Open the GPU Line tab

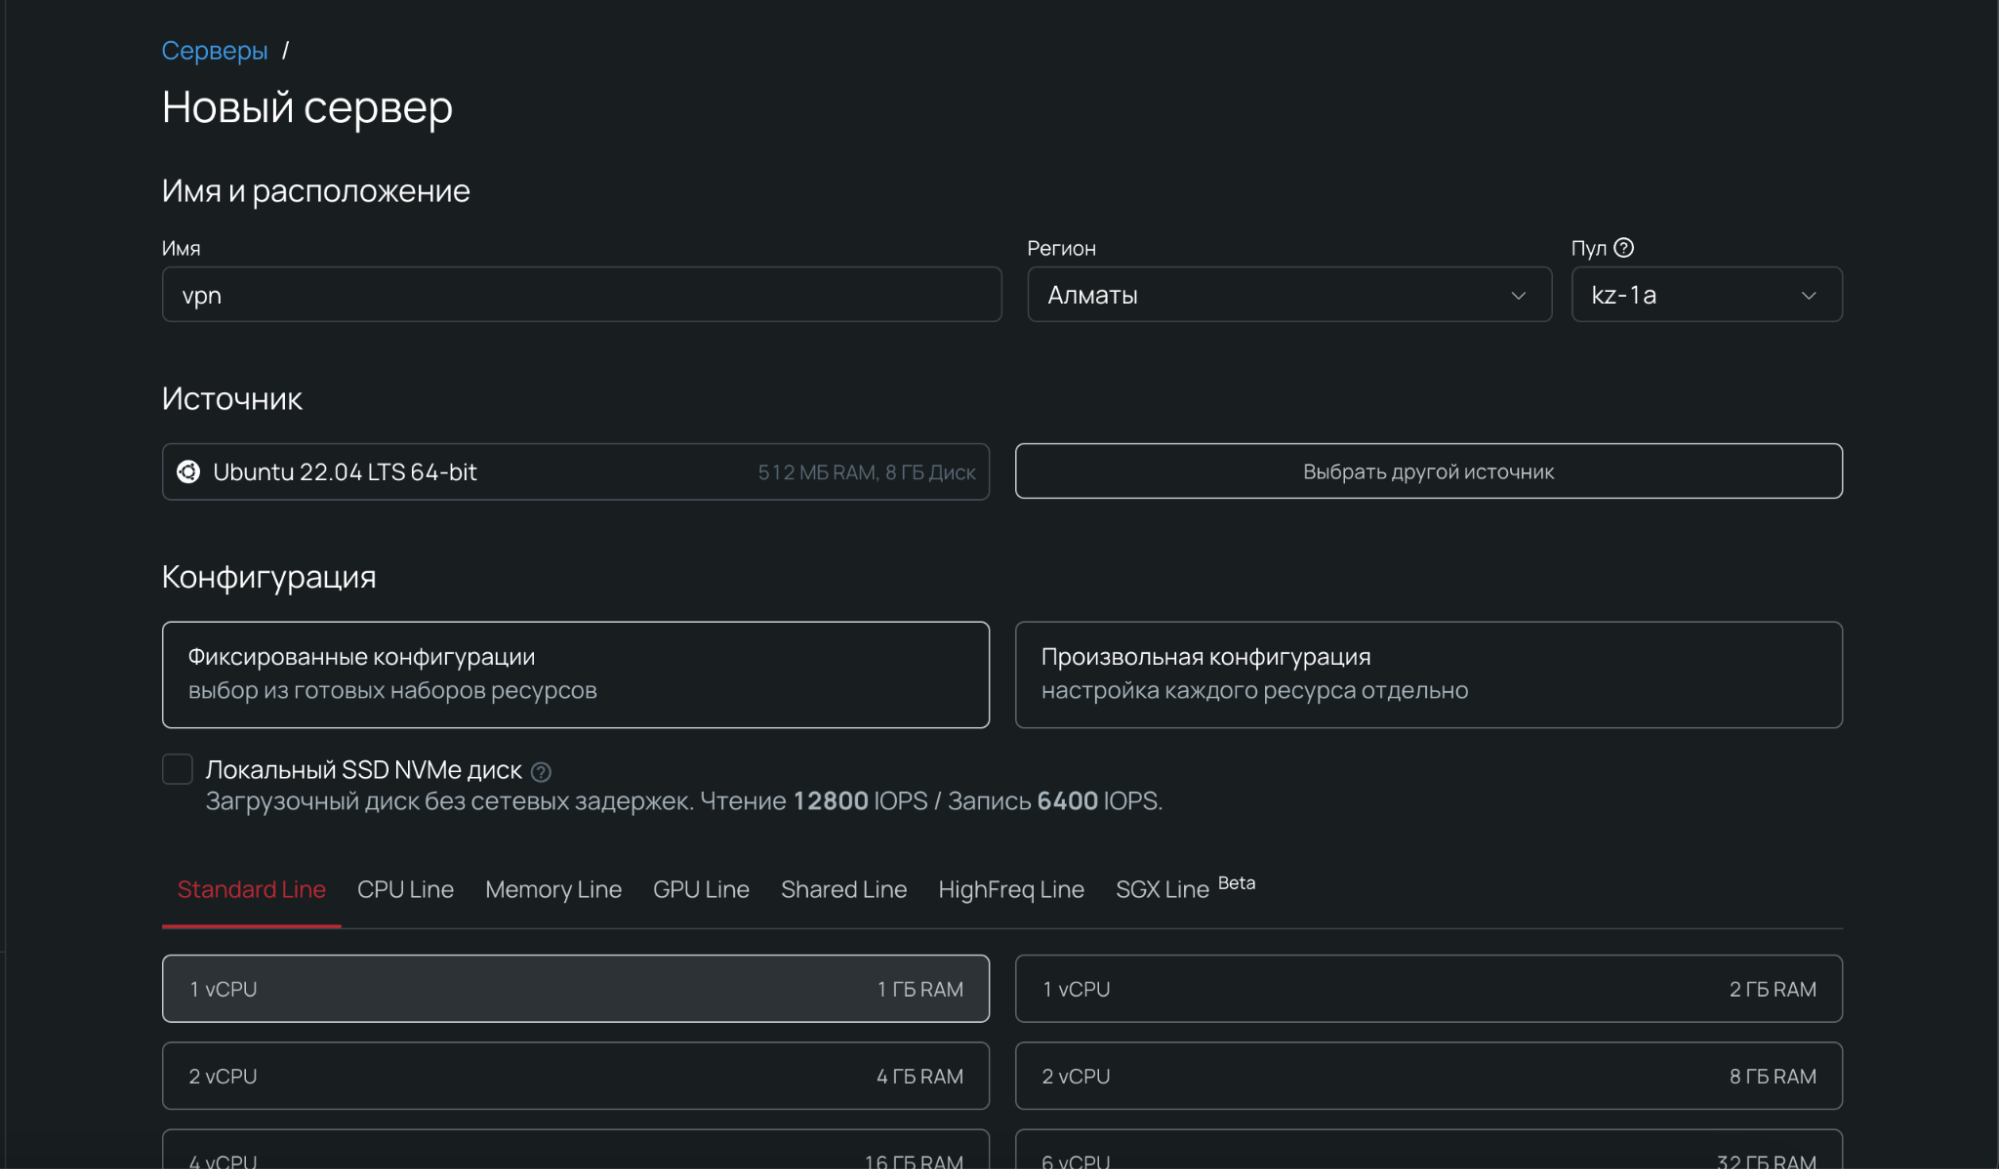pyautogui.click(x=700, y=889)
